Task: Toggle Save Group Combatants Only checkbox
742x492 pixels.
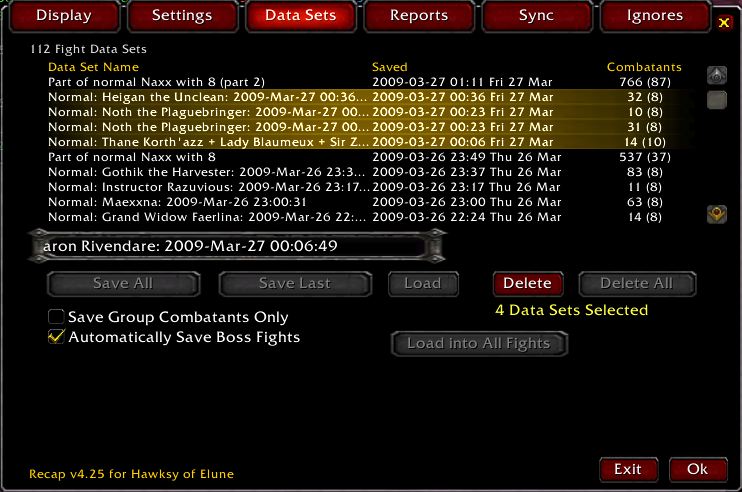Action: 56,316
